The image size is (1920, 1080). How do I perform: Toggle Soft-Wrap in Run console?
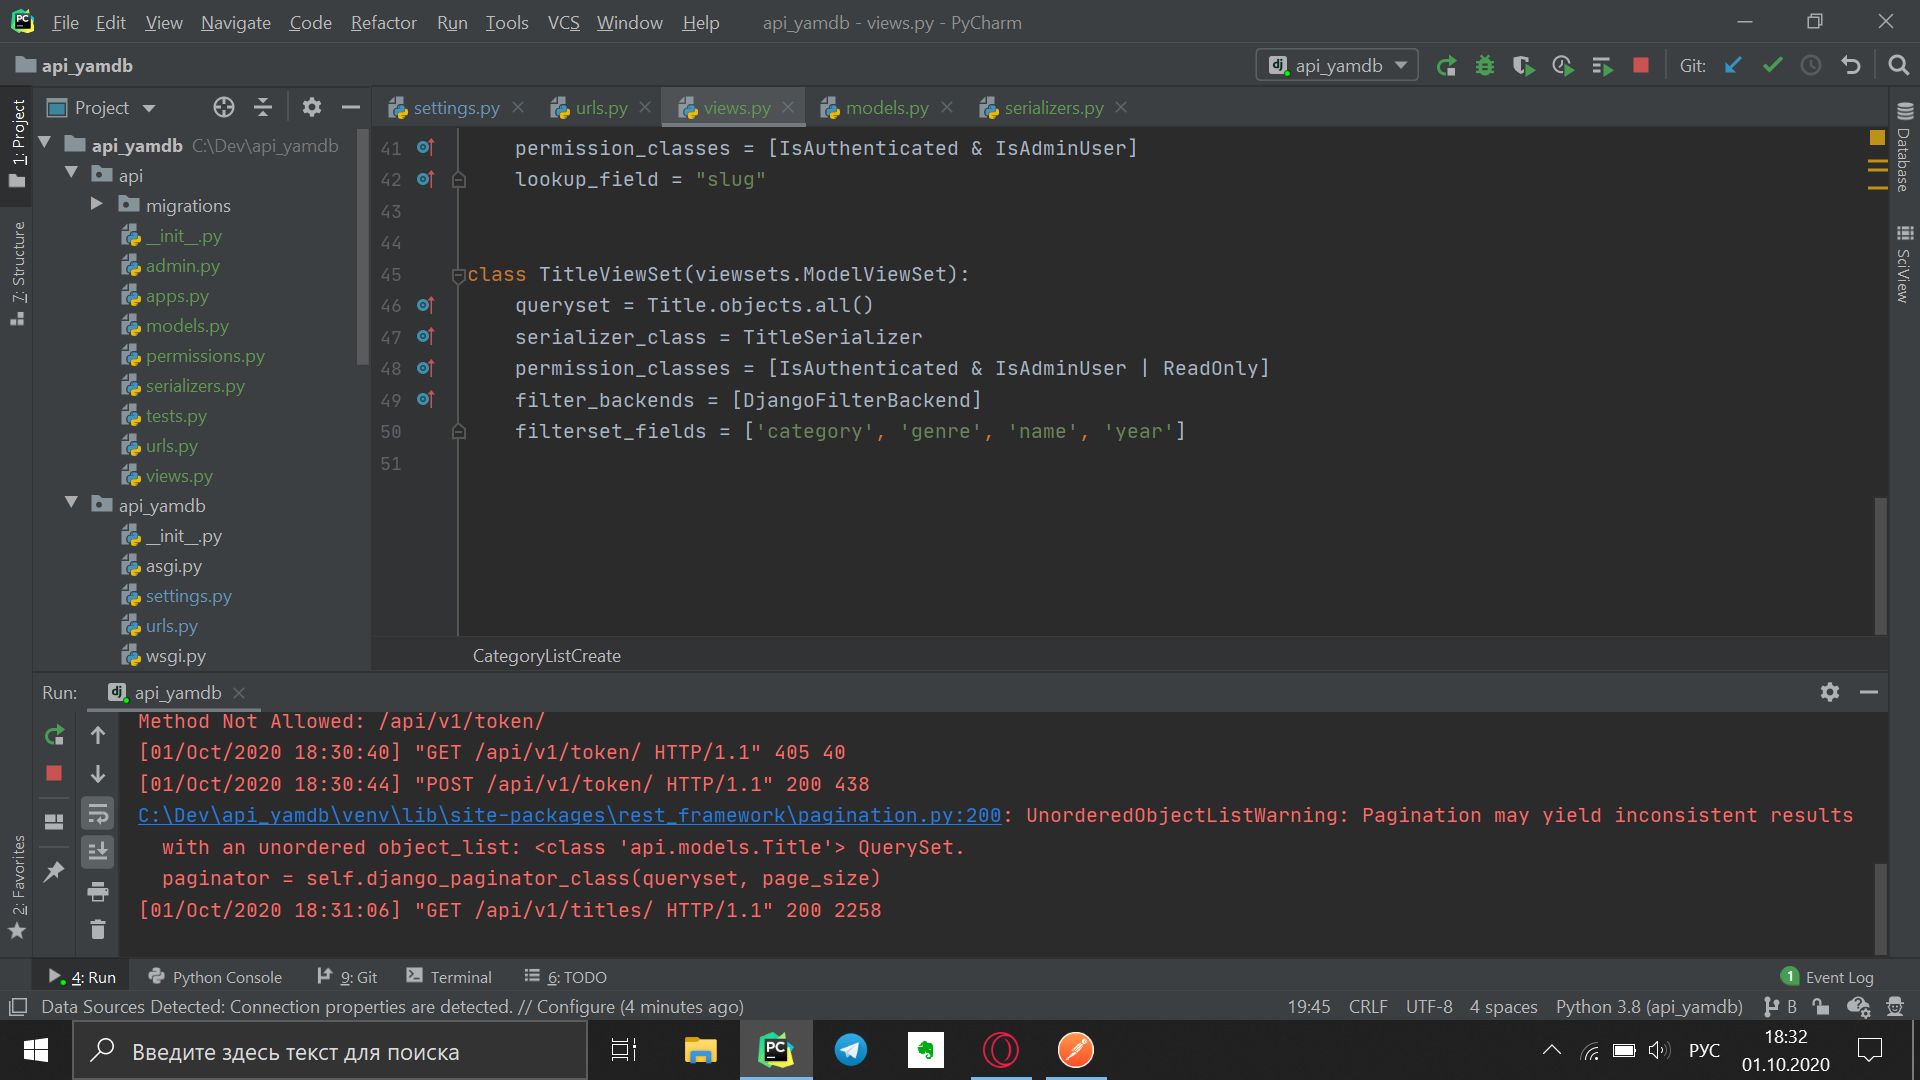click(x=98, y=814)
